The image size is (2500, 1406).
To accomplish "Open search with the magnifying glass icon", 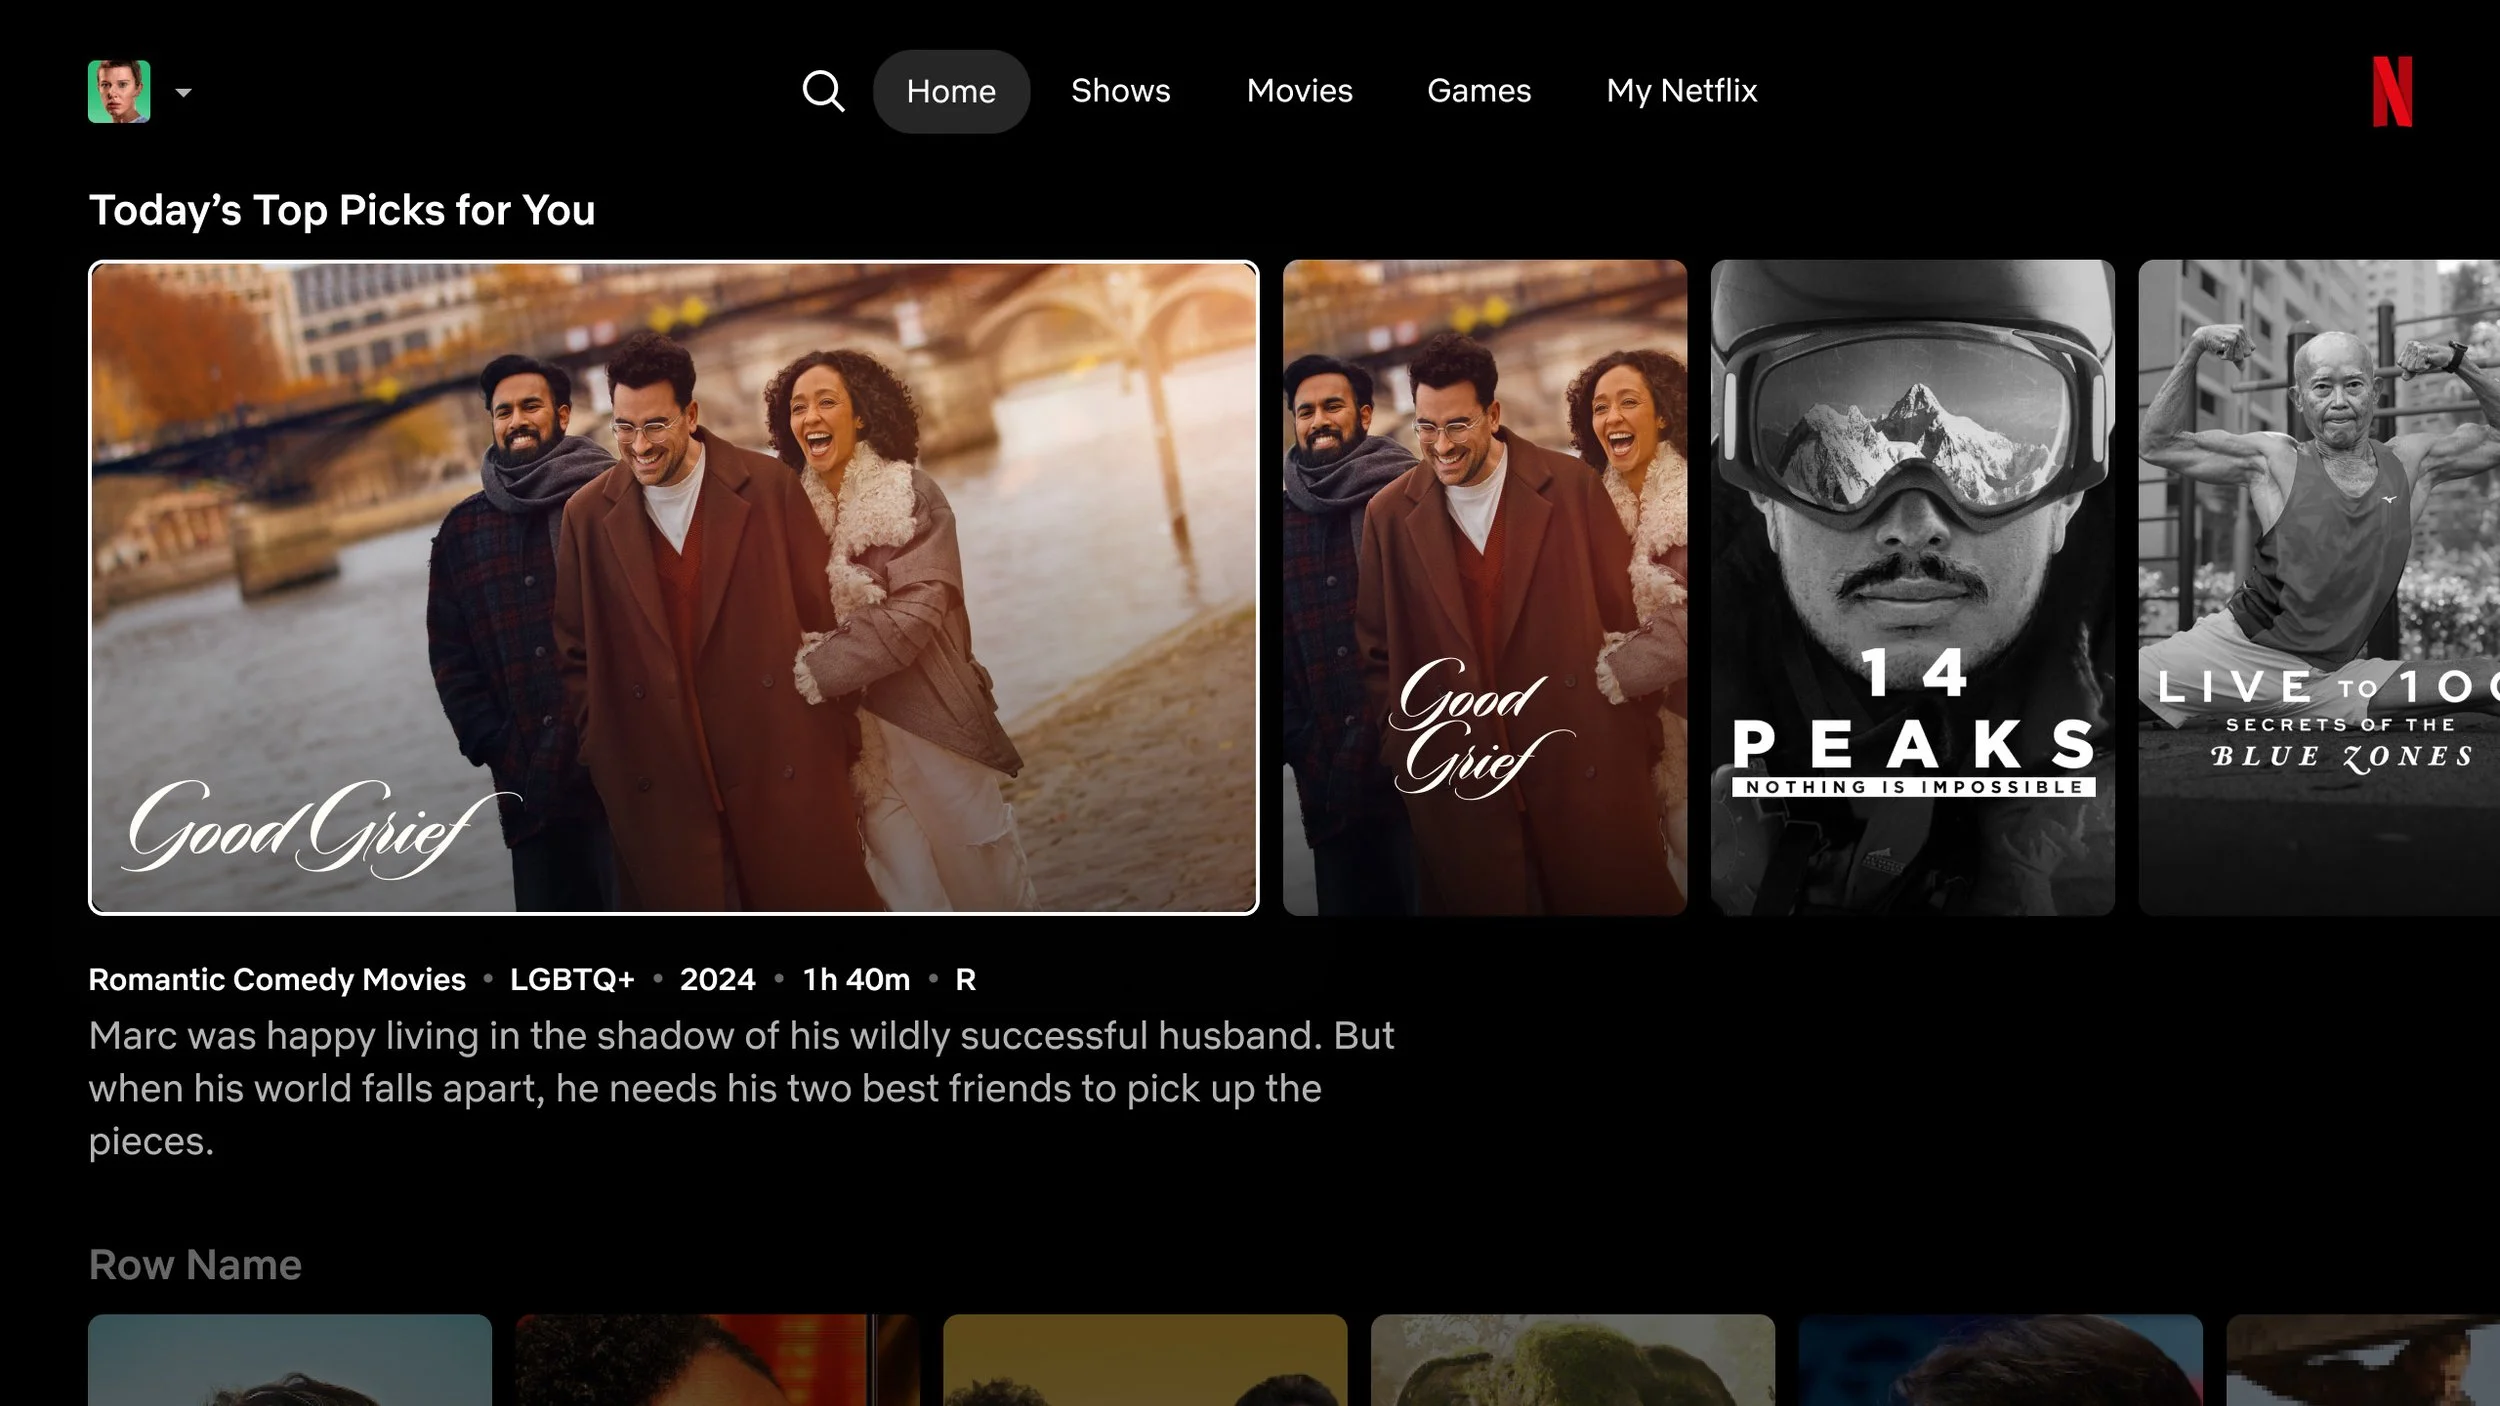I will [x=823, y=91].
